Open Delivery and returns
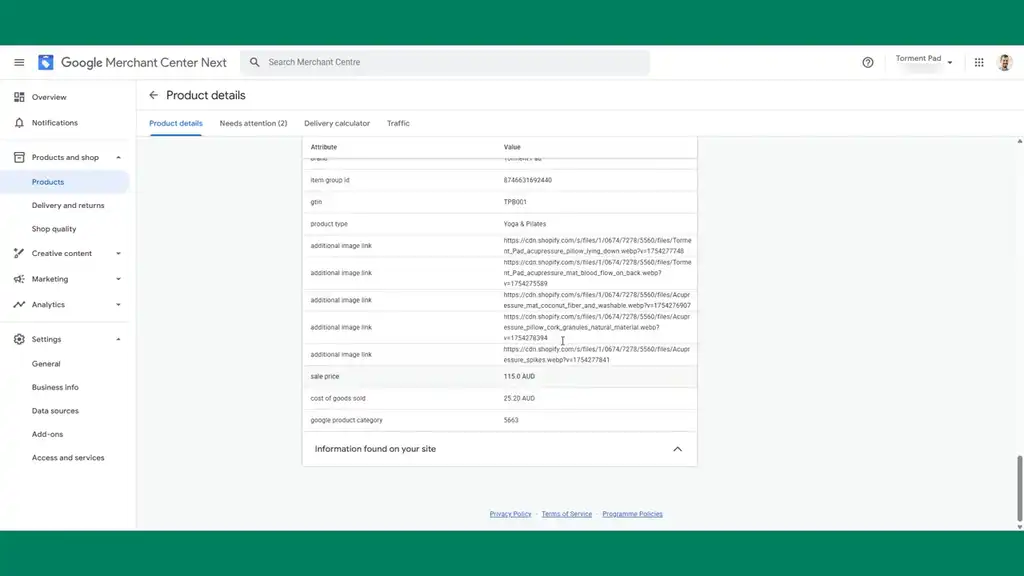The height and width of the screenshot is (576, 1024). pos(68,205)
